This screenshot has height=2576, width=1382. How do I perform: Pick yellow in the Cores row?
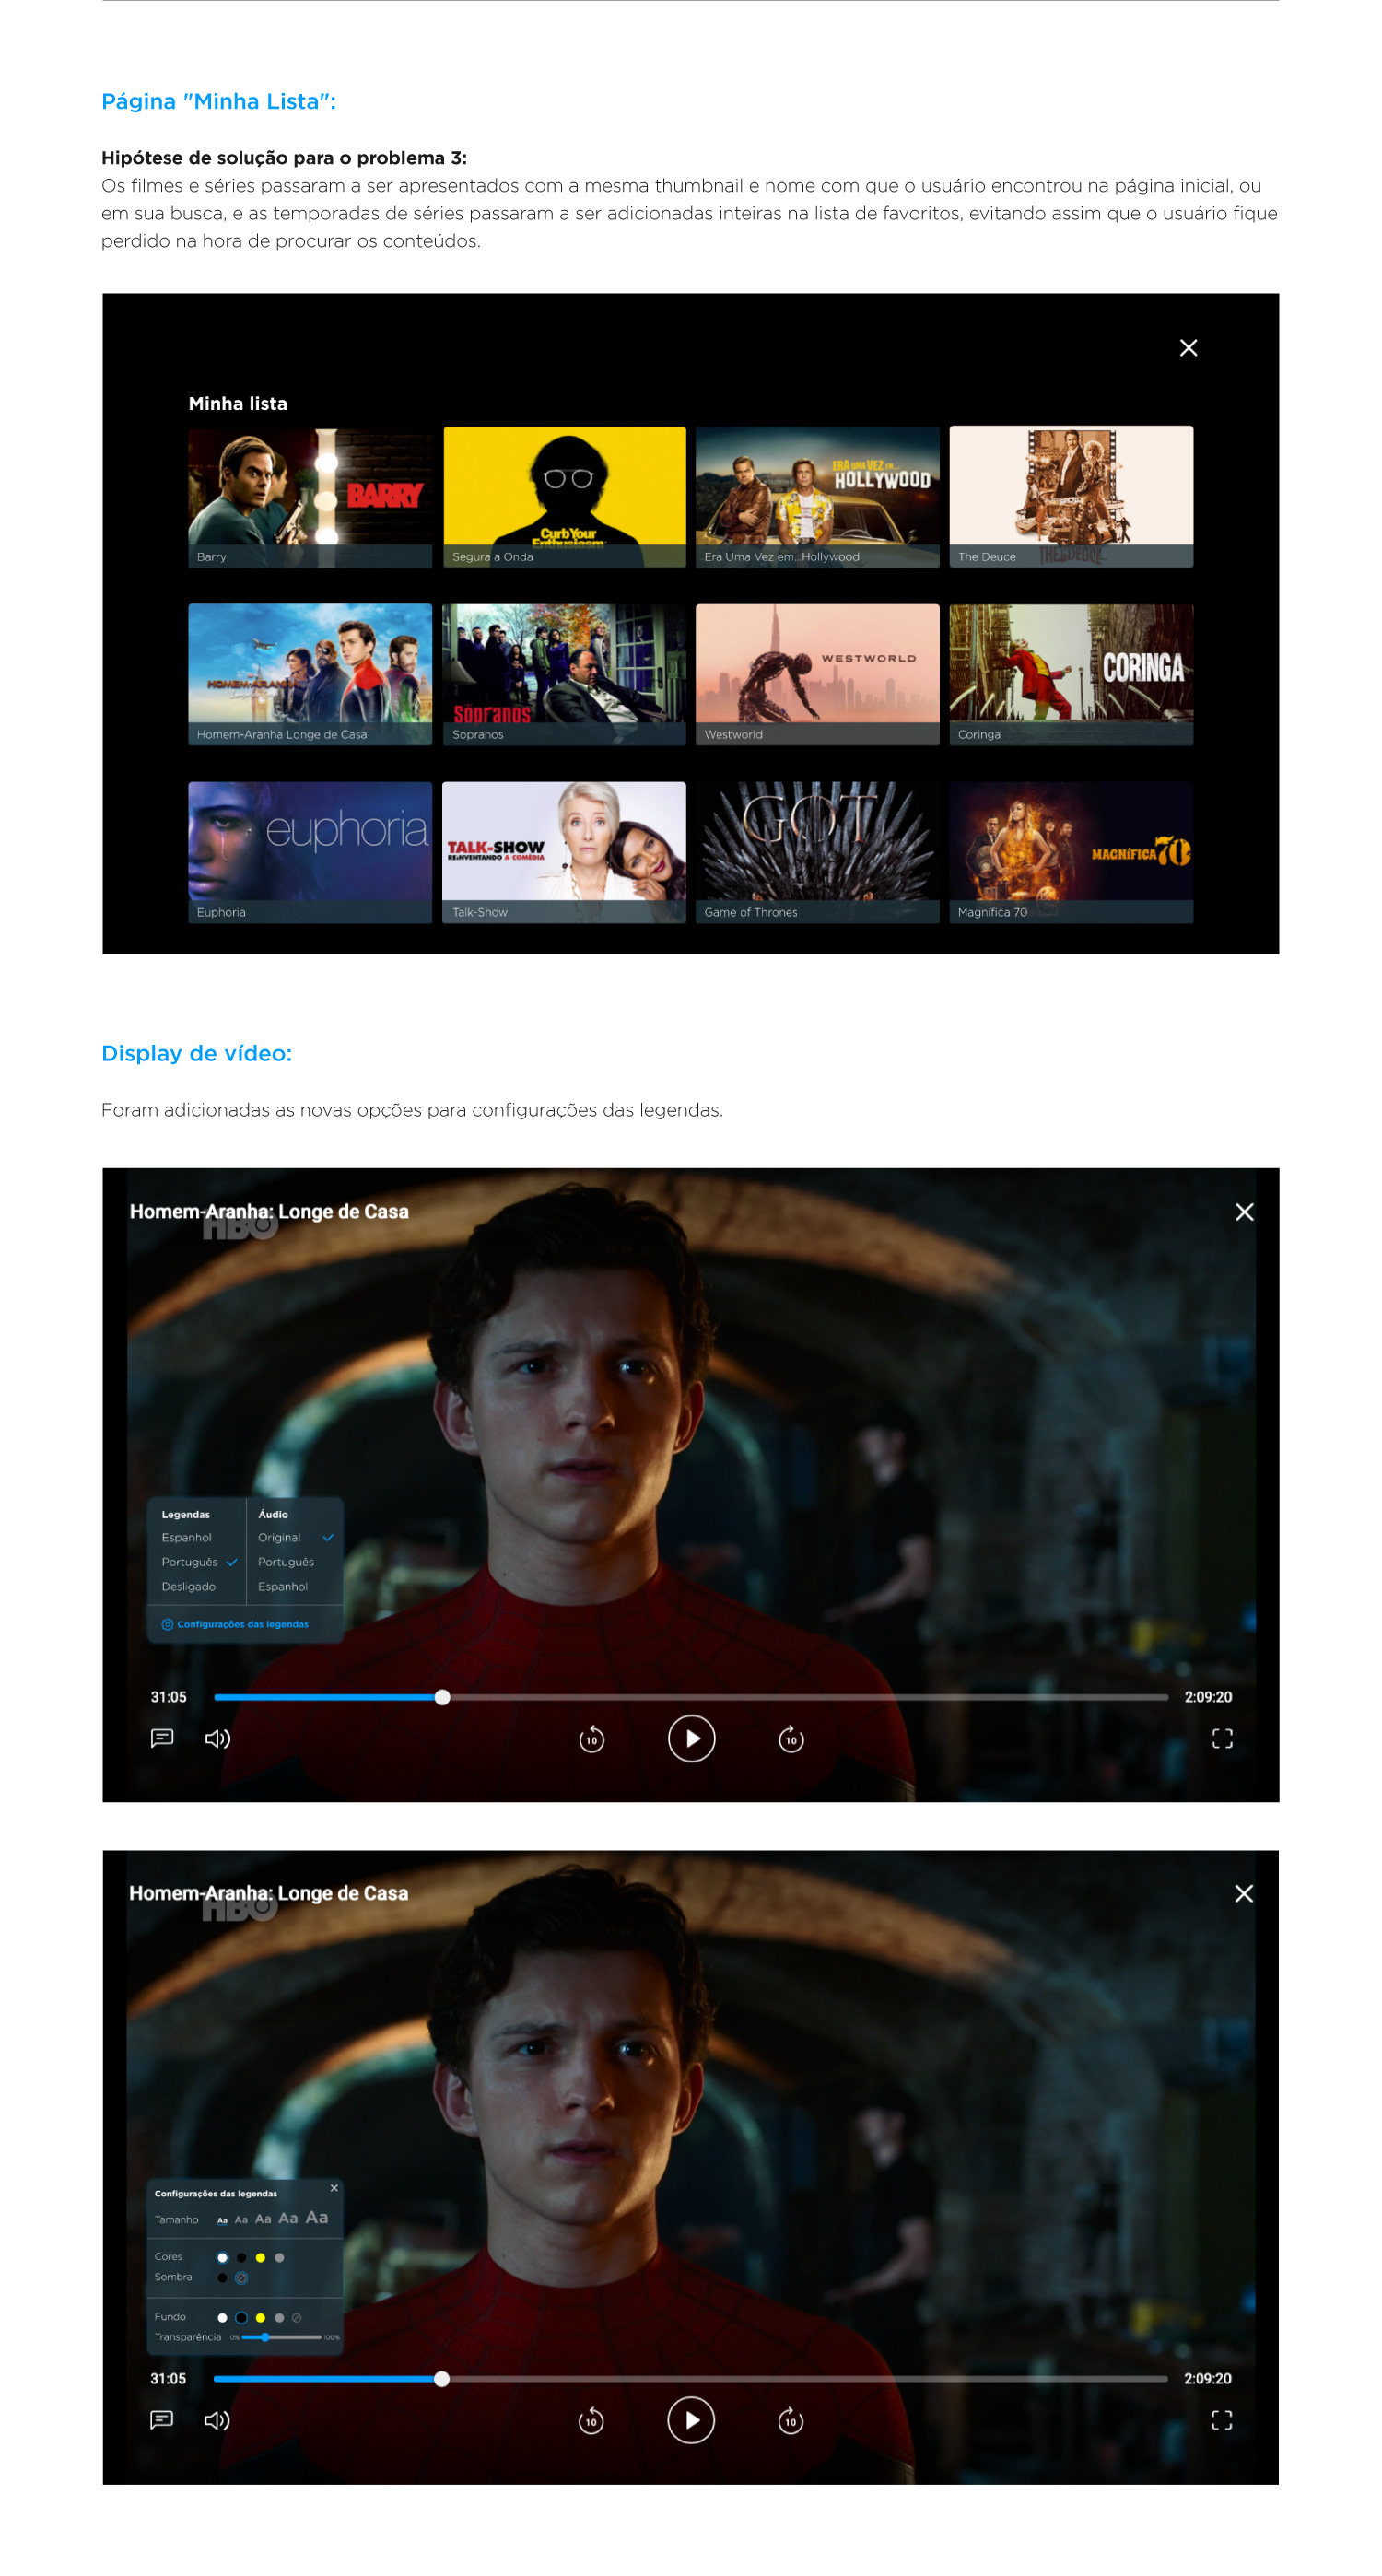coord(261,2258)
